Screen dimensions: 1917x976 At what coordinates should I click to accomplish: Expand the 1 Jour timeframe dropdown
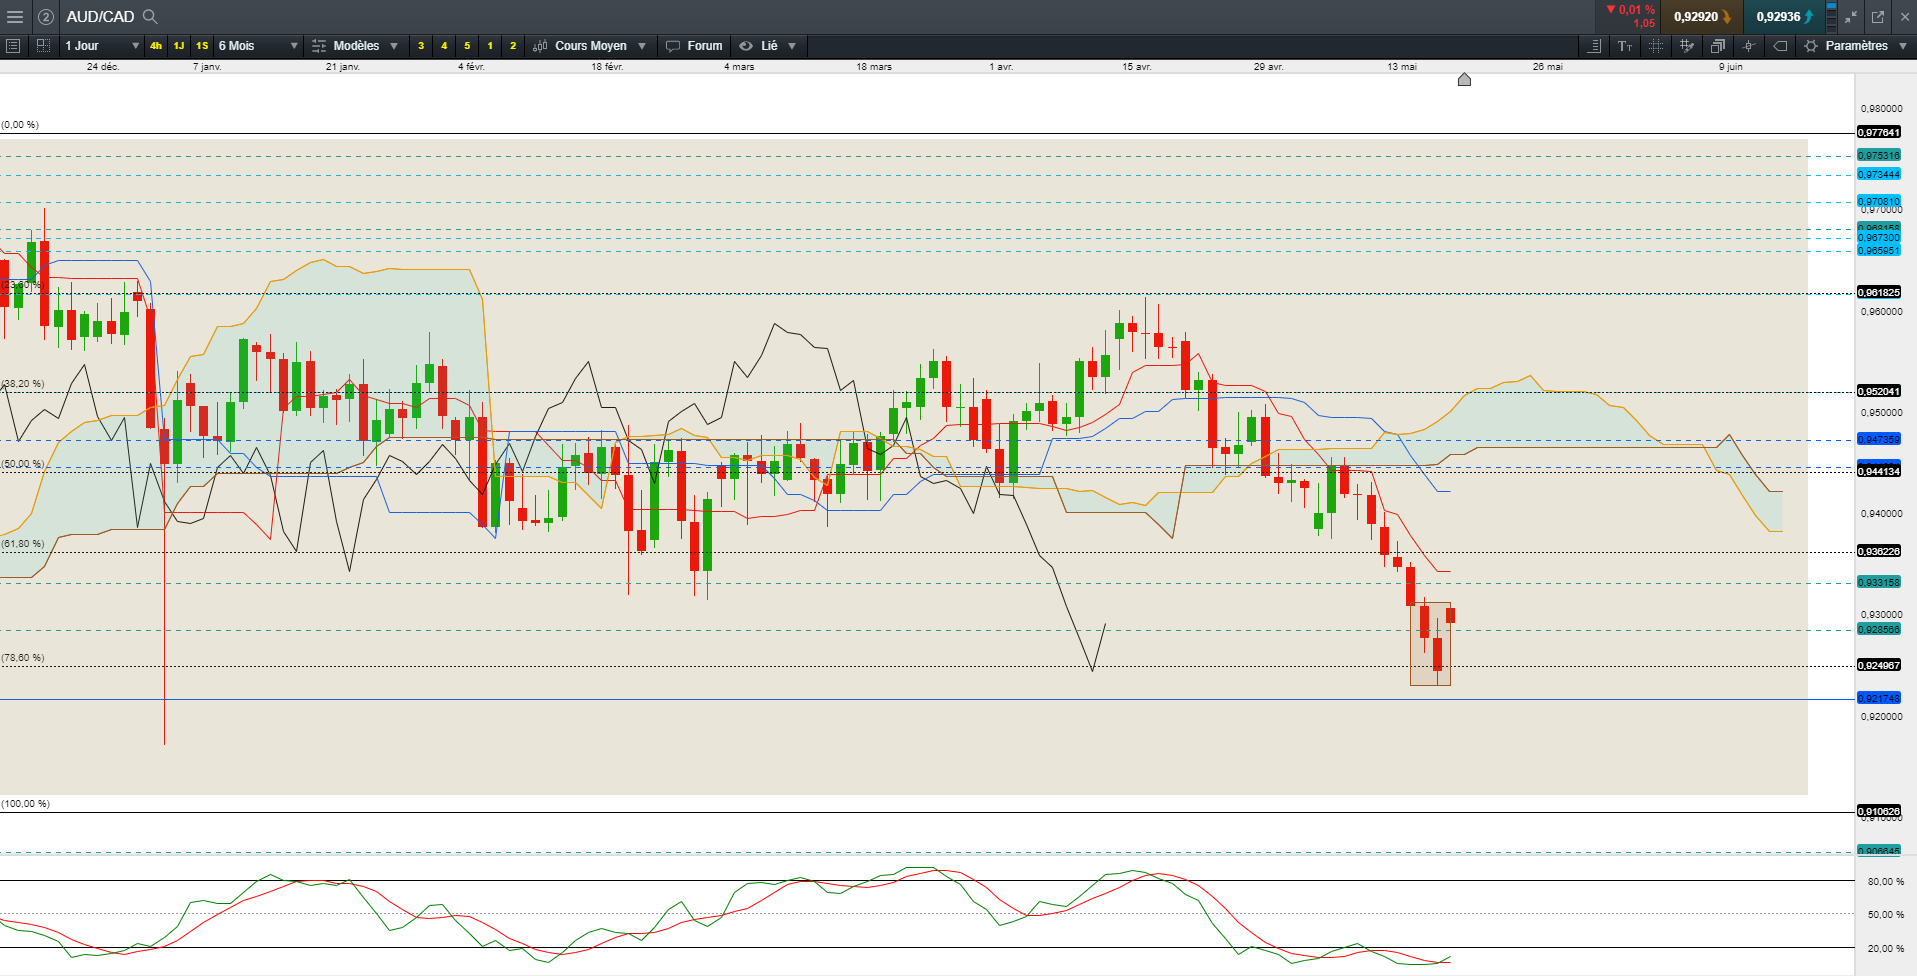pyautogui.click(x=136, y=46)
